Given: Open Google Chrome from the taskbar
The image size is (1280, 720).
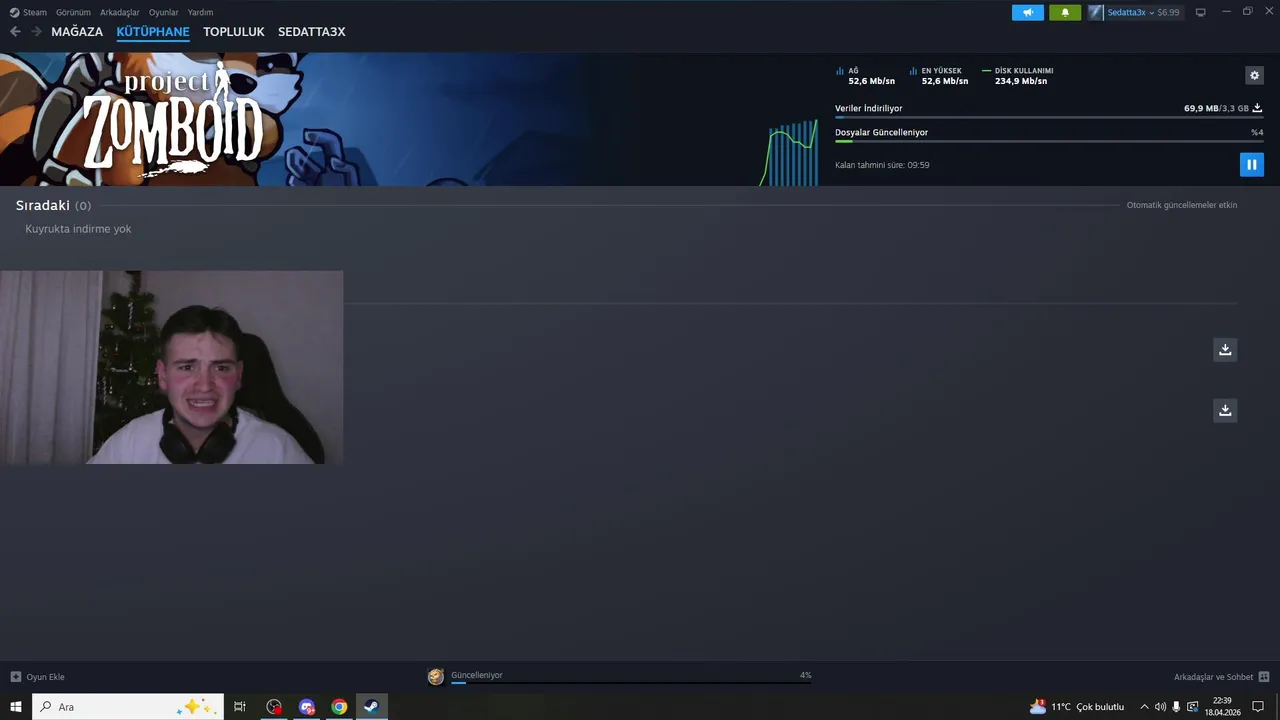Looking at the screenshot, I should click(339, 707).
